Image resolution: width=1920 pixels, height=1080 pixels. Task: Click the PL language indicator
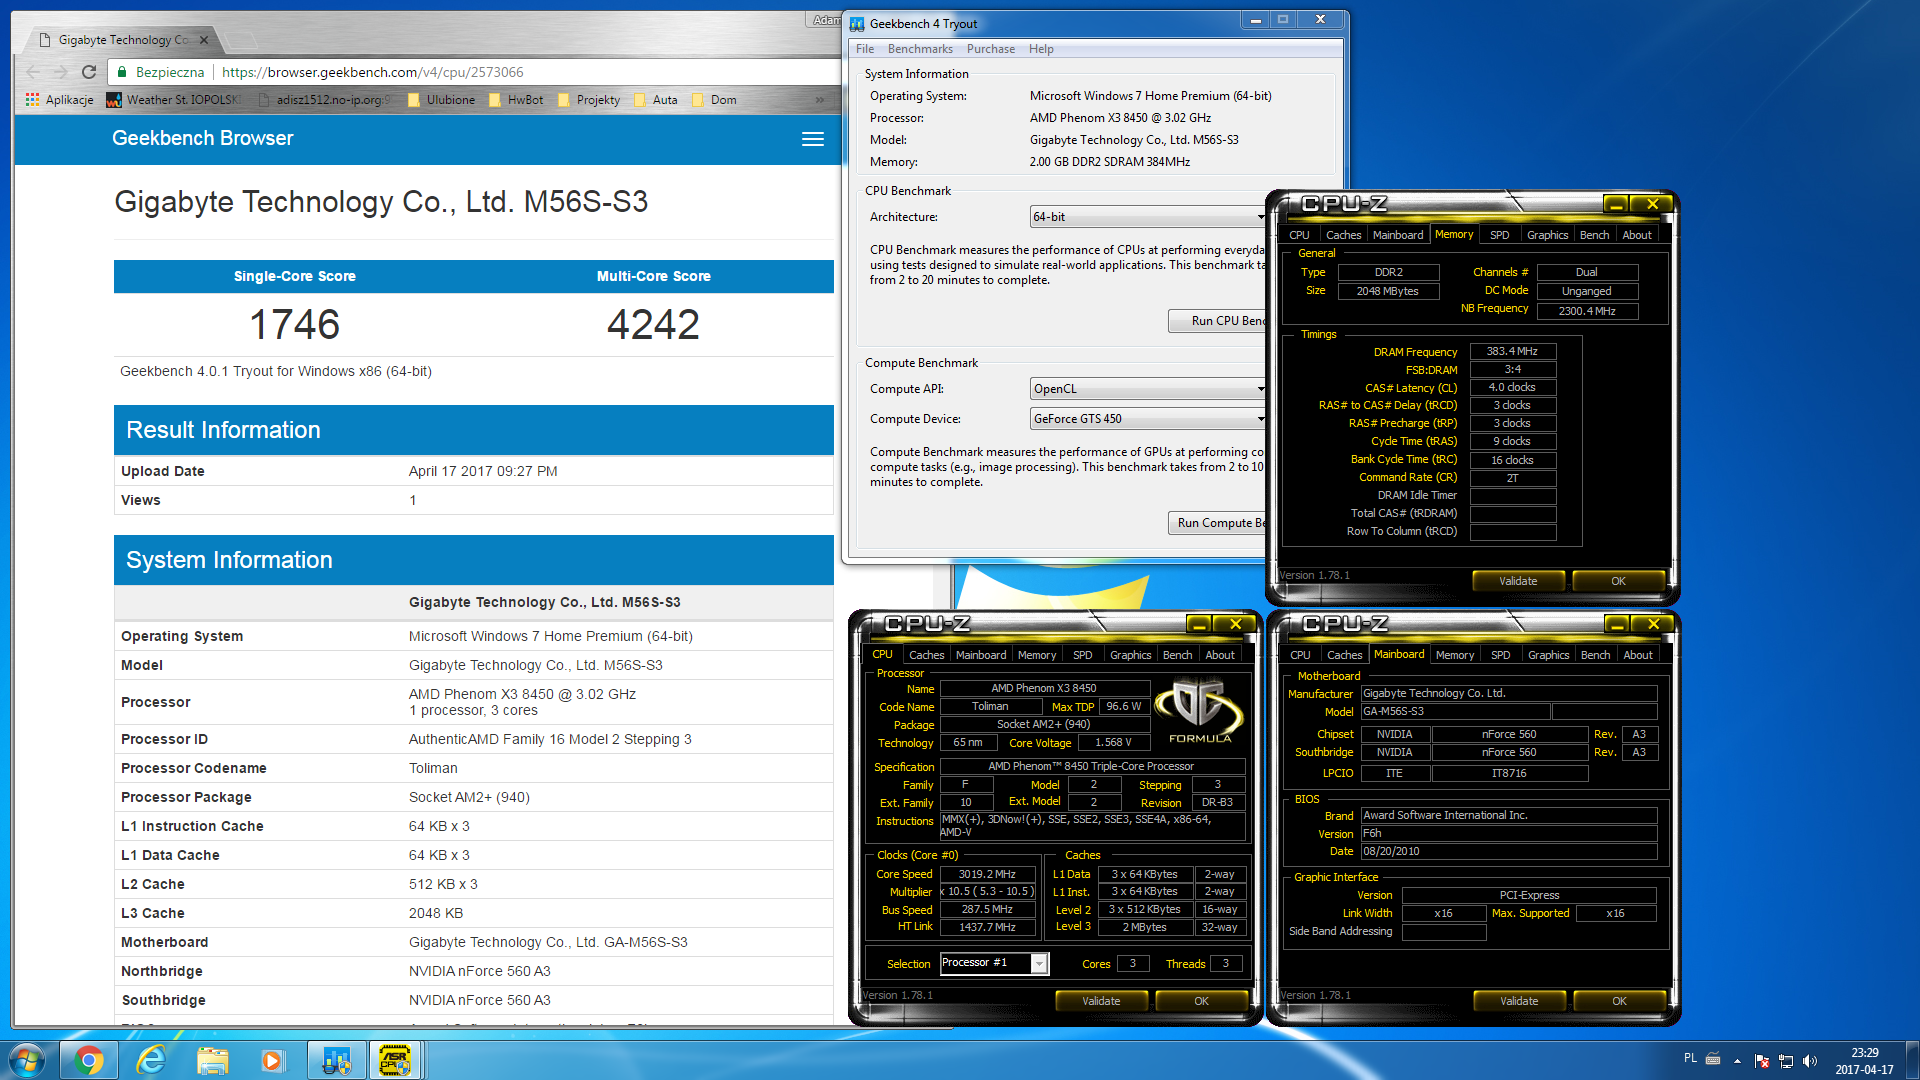tap(1690, 1058)
